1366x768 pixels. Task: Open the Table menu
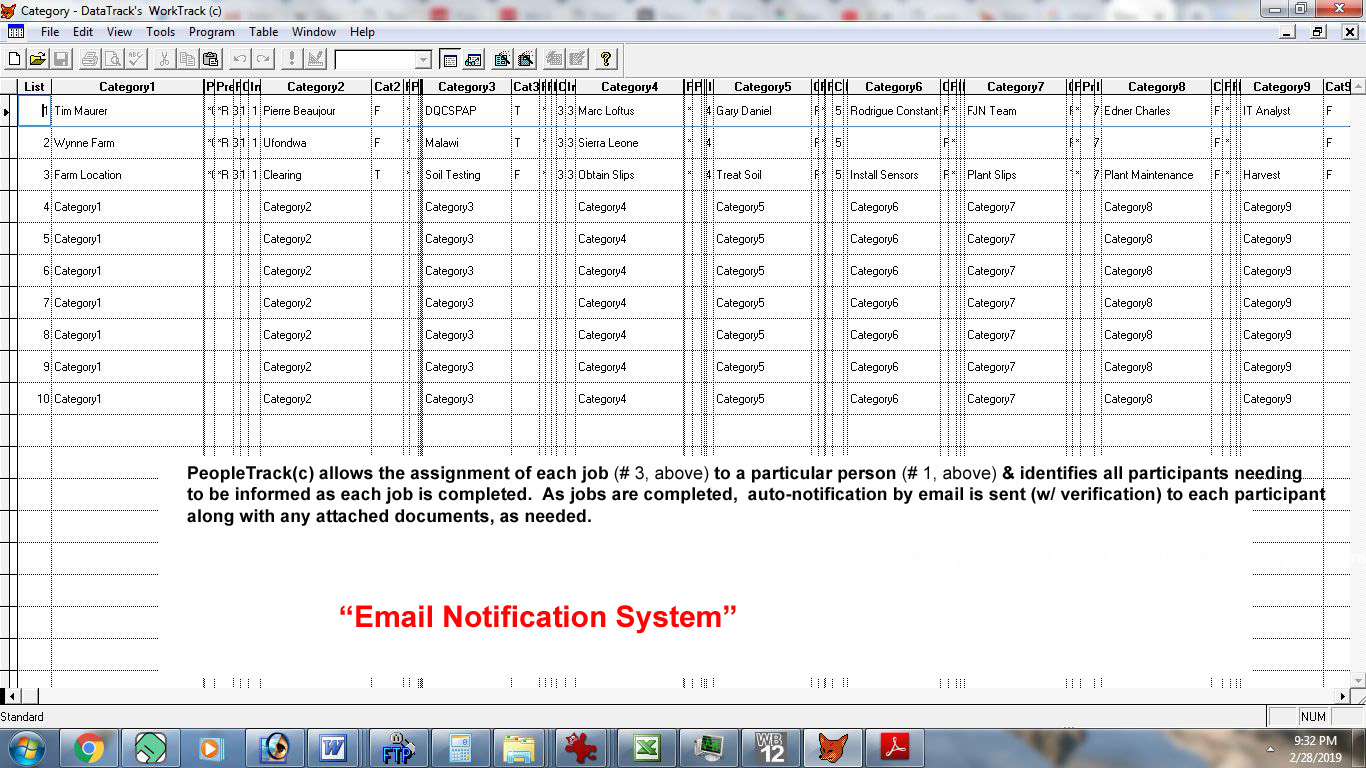point(264,32)
